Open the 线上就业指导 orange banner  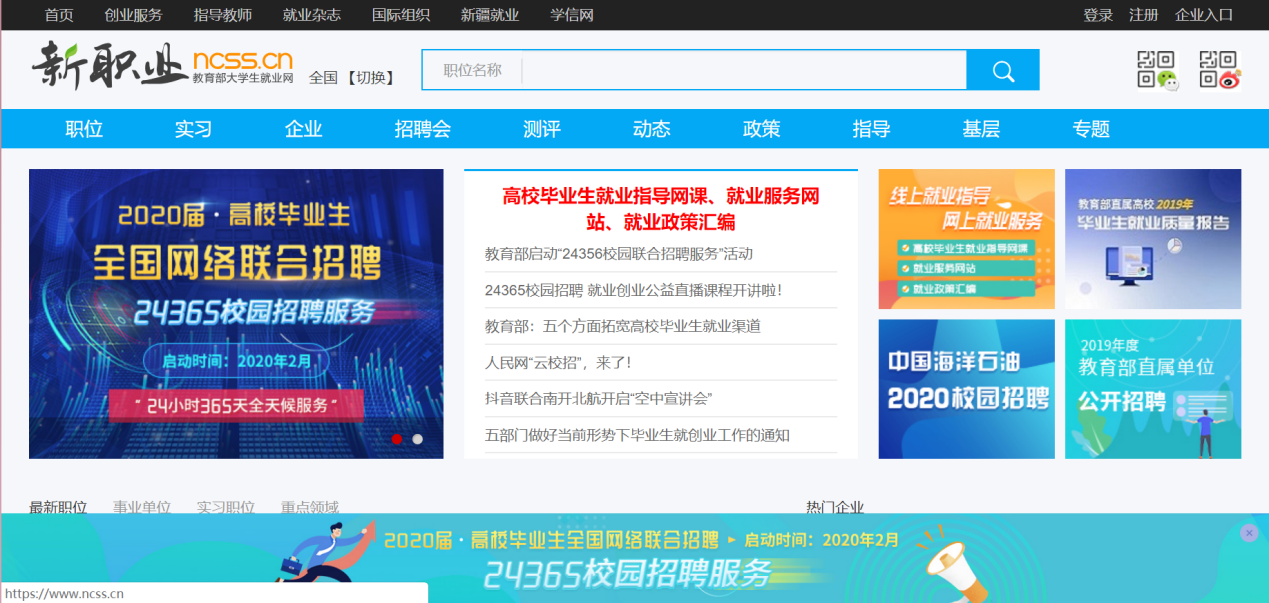coord(966,239)
